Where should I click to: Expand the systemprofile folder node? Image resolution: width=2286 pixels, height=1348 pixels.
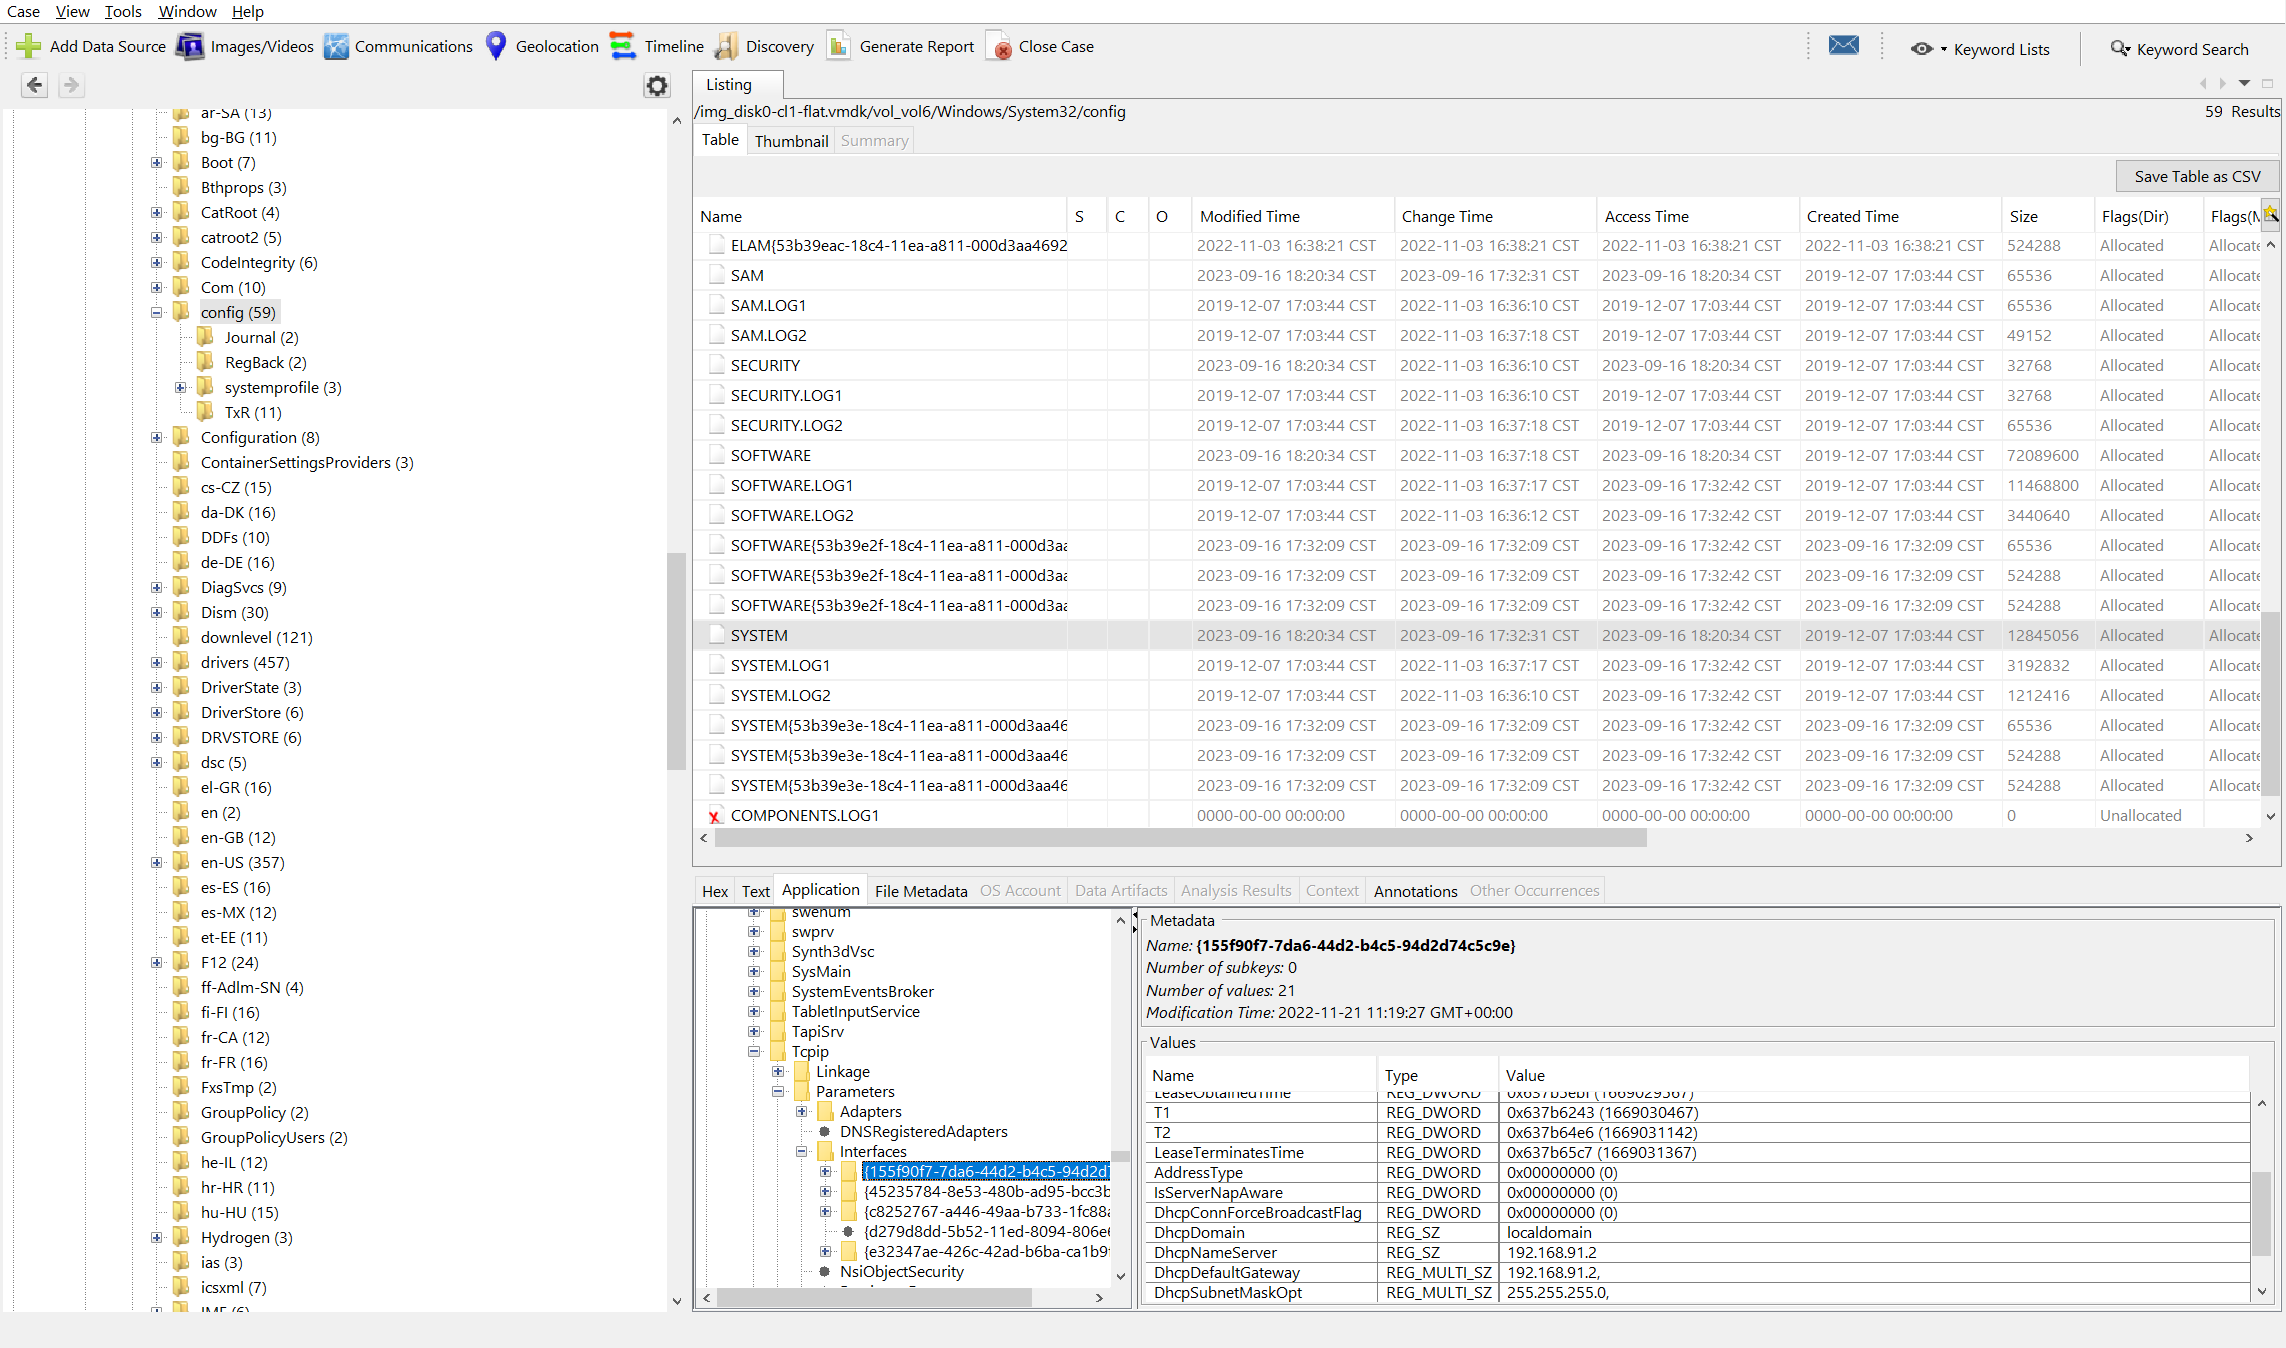tap(180, 387)
